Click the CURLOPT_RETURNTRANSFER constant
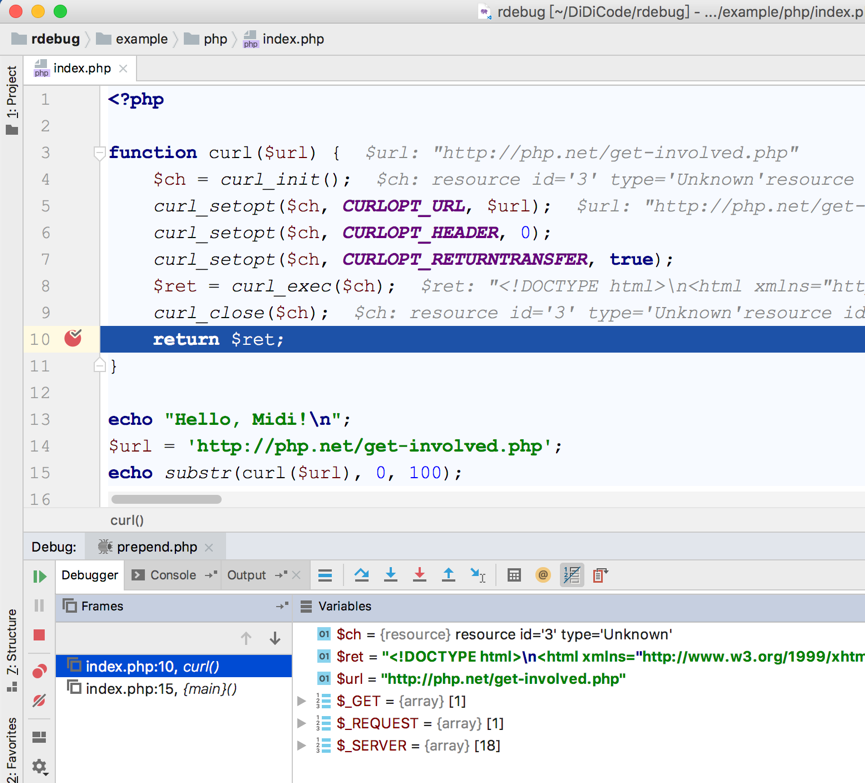 [466, 259]
